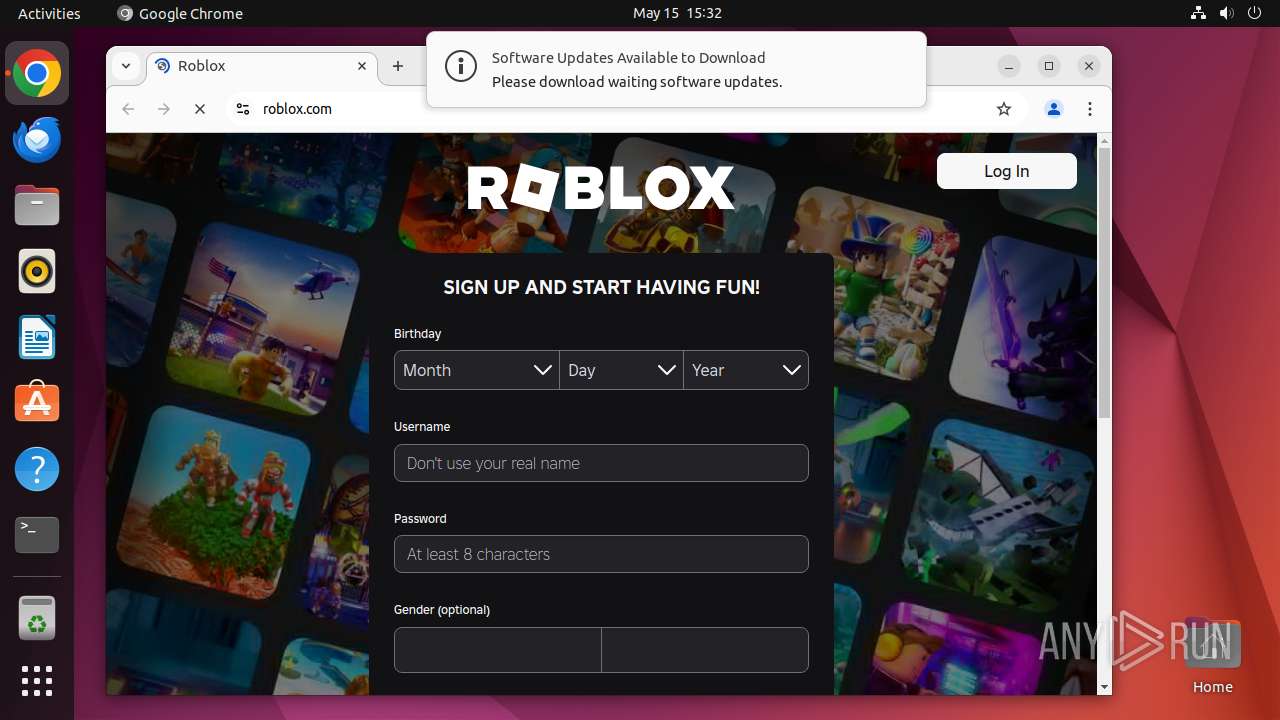Click the Gender (optional) label
The width and height of the screenshot is (1280, 720).
click(x=442, y=610)
